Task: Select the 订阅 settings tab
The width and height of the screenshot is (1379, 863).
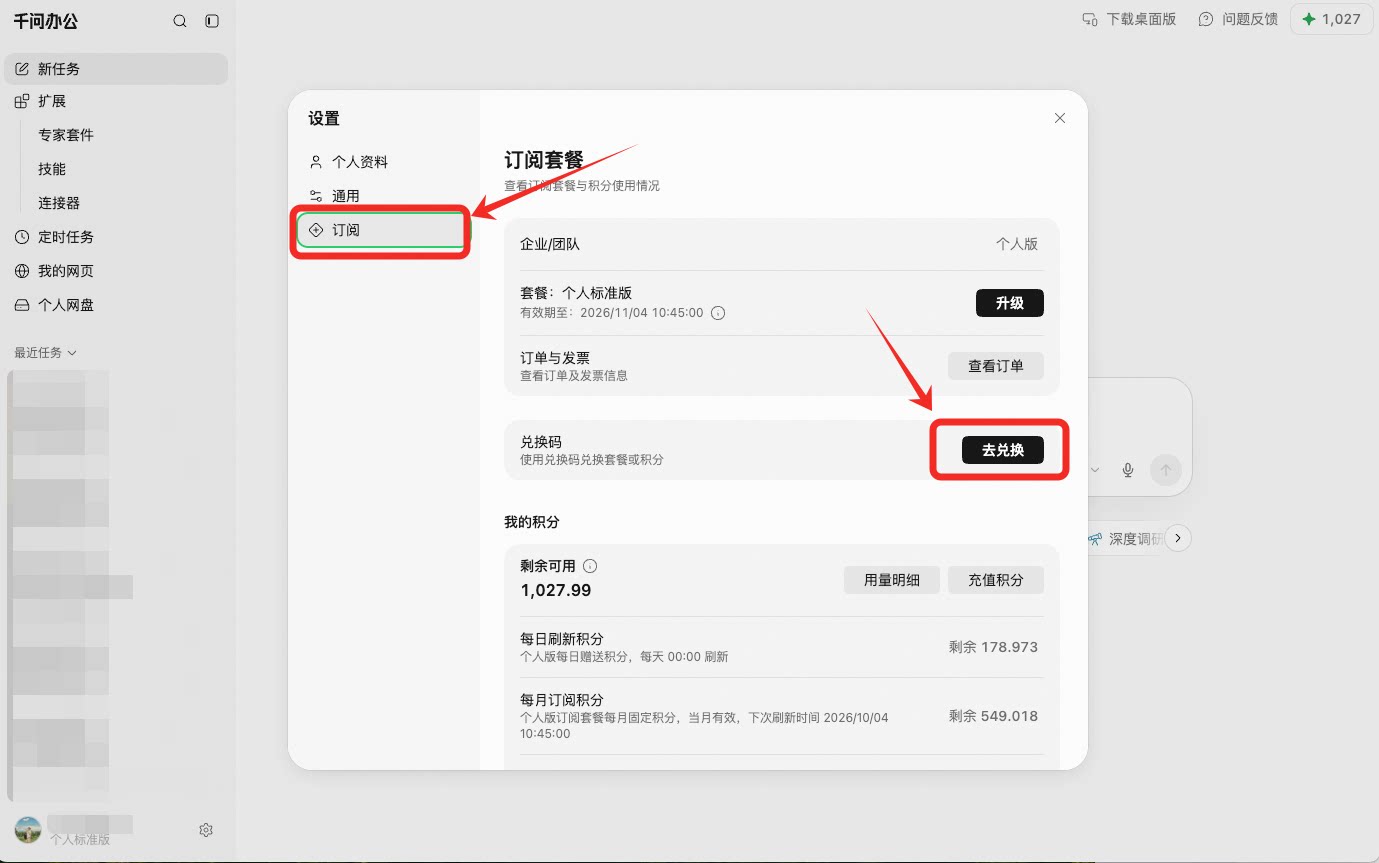Action: pos(382,230)
